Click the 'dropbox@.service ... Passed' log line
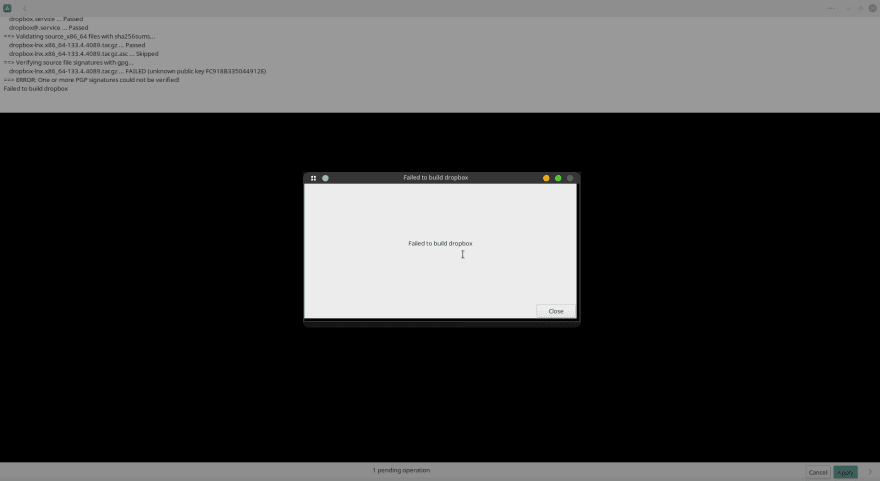Viewport: 880px width, 481px height. pos(48,28)
